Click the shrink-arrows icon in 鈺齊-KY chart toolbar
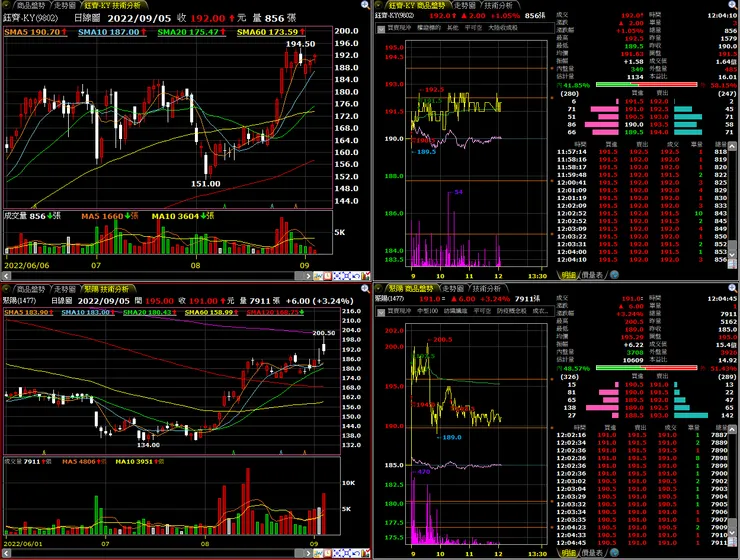Viewport: 740px width, 560px height. [346, 276]
